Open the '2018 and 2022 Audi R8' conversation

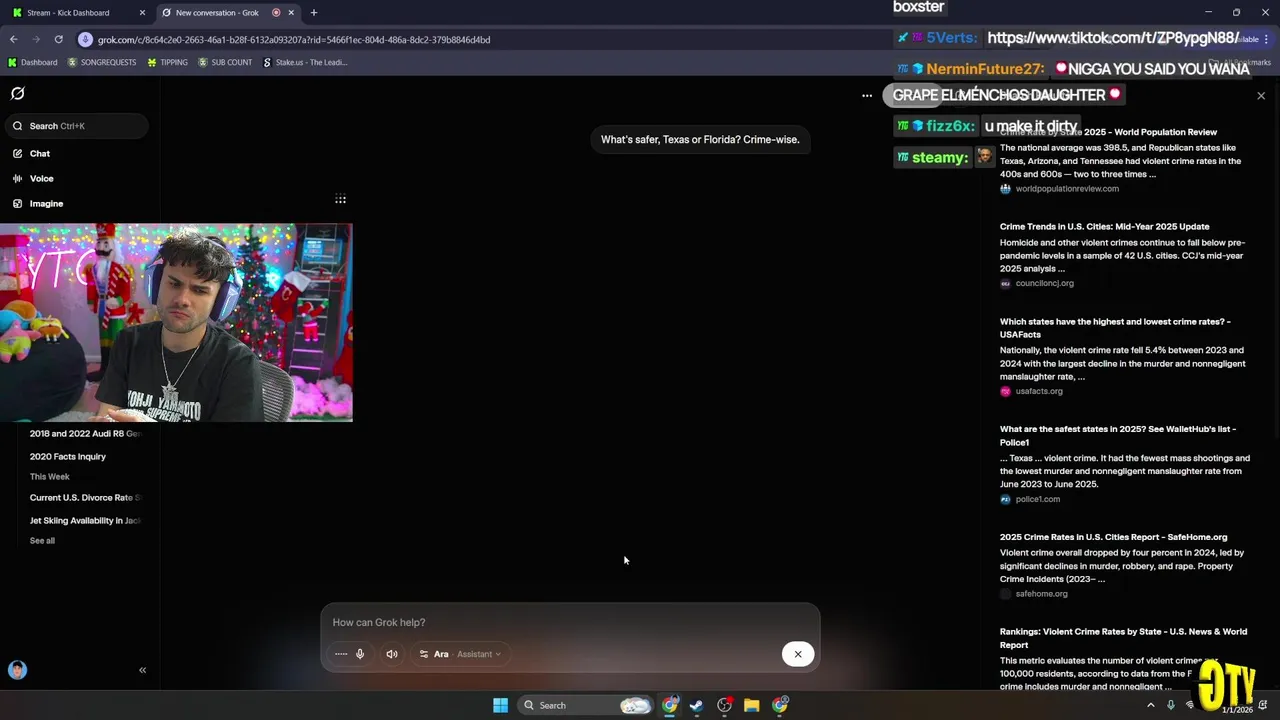[x=85, y=434]
